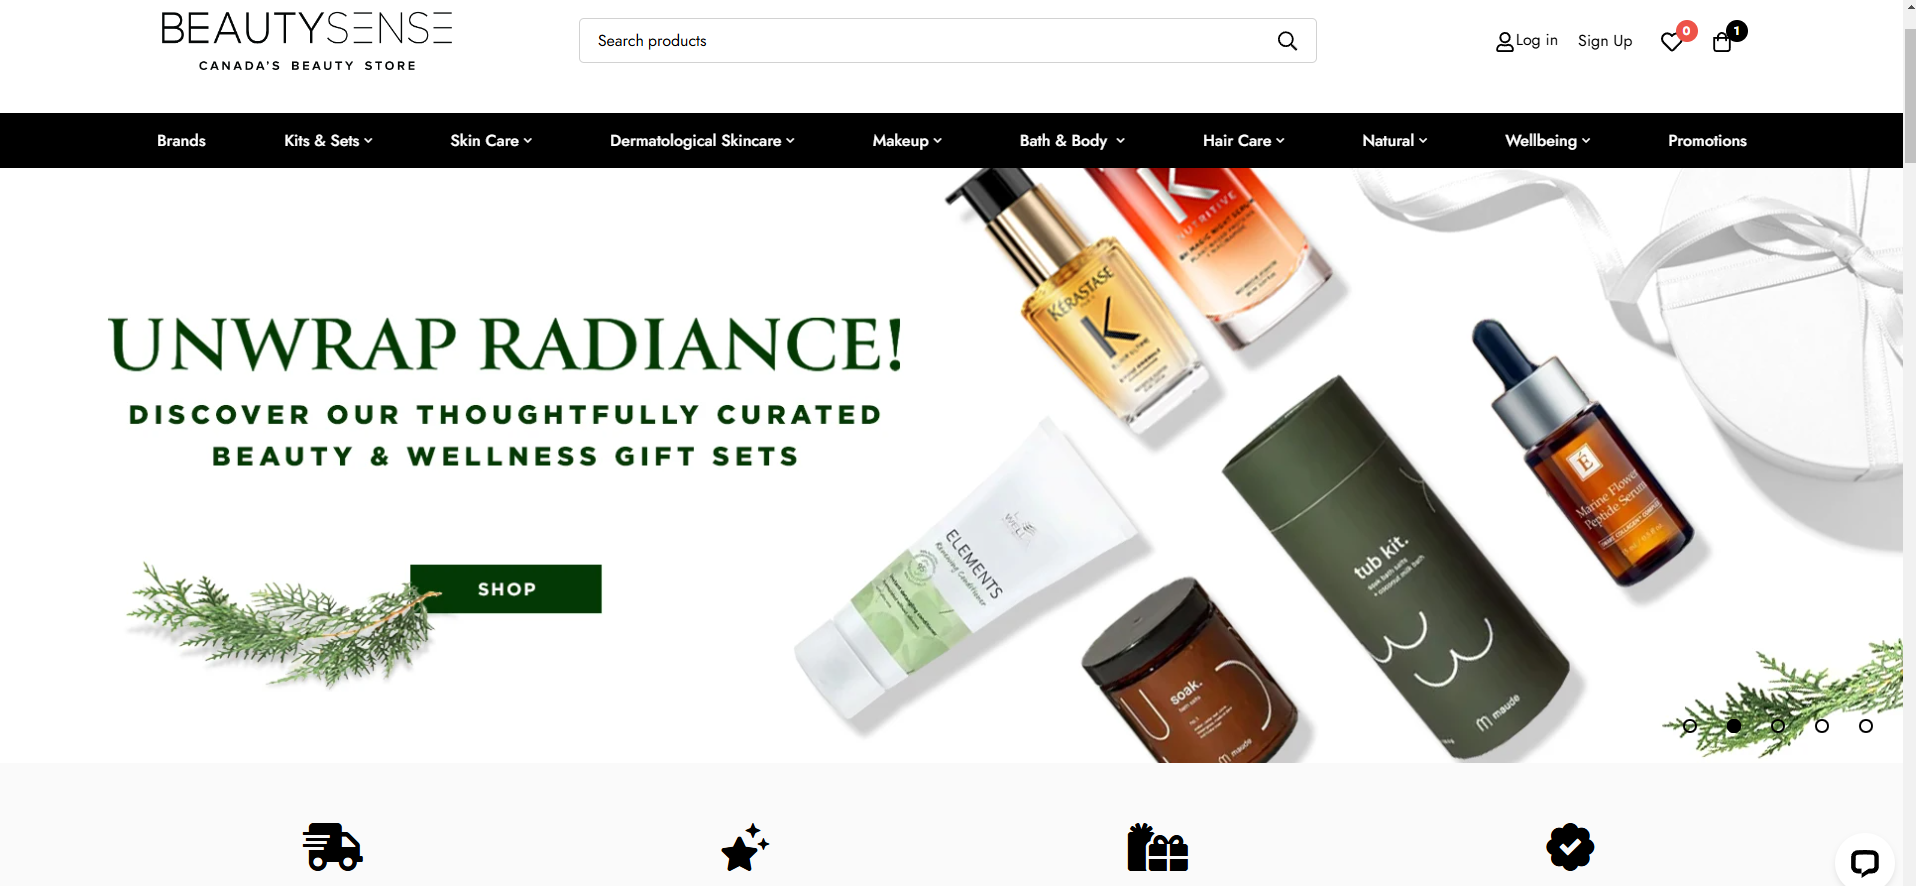This screenshot has width=1916, height=886.
Task: Focus the Search products input field
Action: (930, 41)
